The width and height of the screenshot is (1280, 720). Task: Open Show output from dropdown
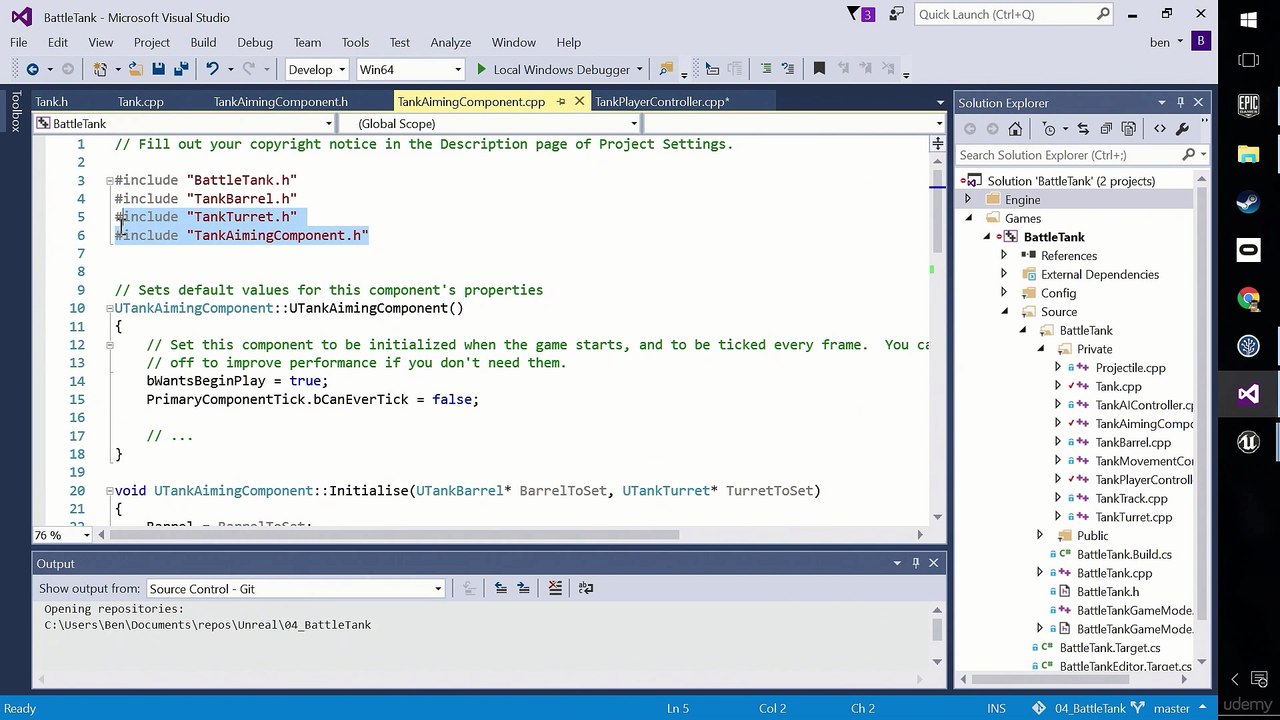pos(295,589)
